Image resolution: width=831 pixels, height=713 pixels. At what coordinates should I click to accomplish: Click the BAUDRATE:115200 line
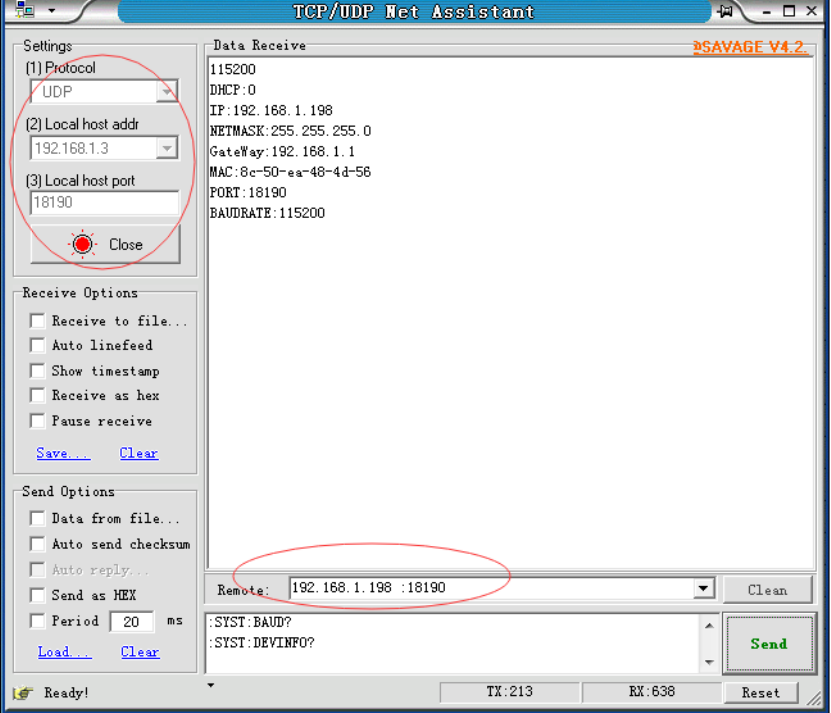(x=268, y=213)
